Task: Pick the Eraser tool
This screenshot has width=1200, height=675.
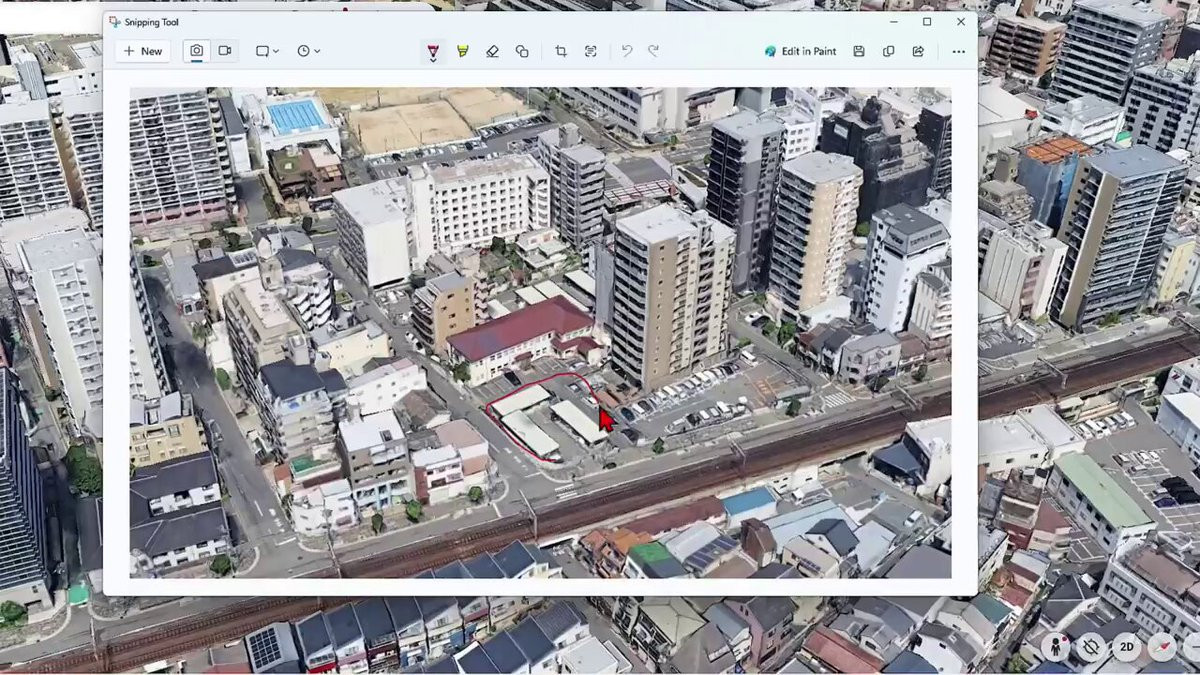Action: tap(492, 51)
